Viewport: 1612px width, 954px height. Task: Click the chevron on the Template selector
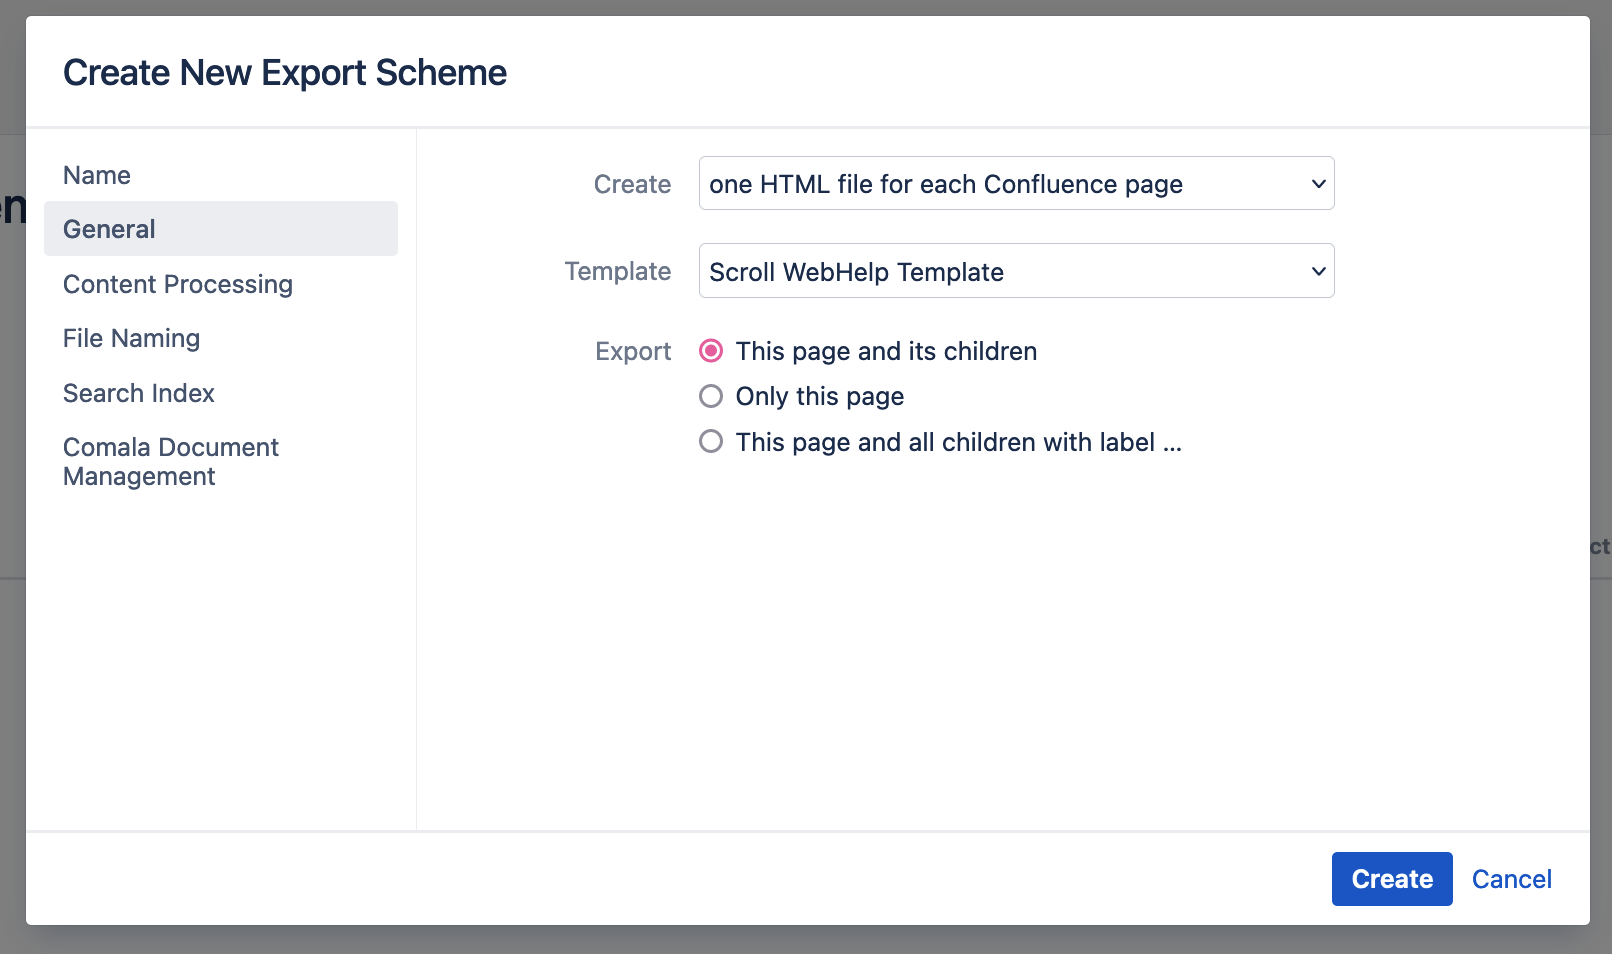tap(1317, 270)
